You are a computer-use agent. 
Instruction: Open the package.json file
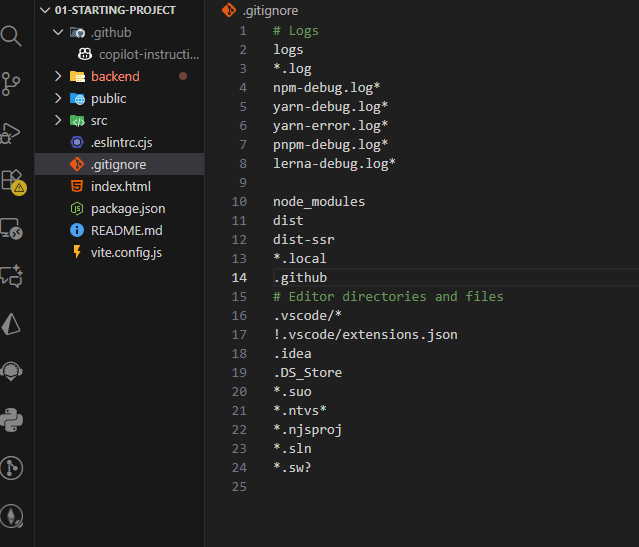click(x=127, y=209)
